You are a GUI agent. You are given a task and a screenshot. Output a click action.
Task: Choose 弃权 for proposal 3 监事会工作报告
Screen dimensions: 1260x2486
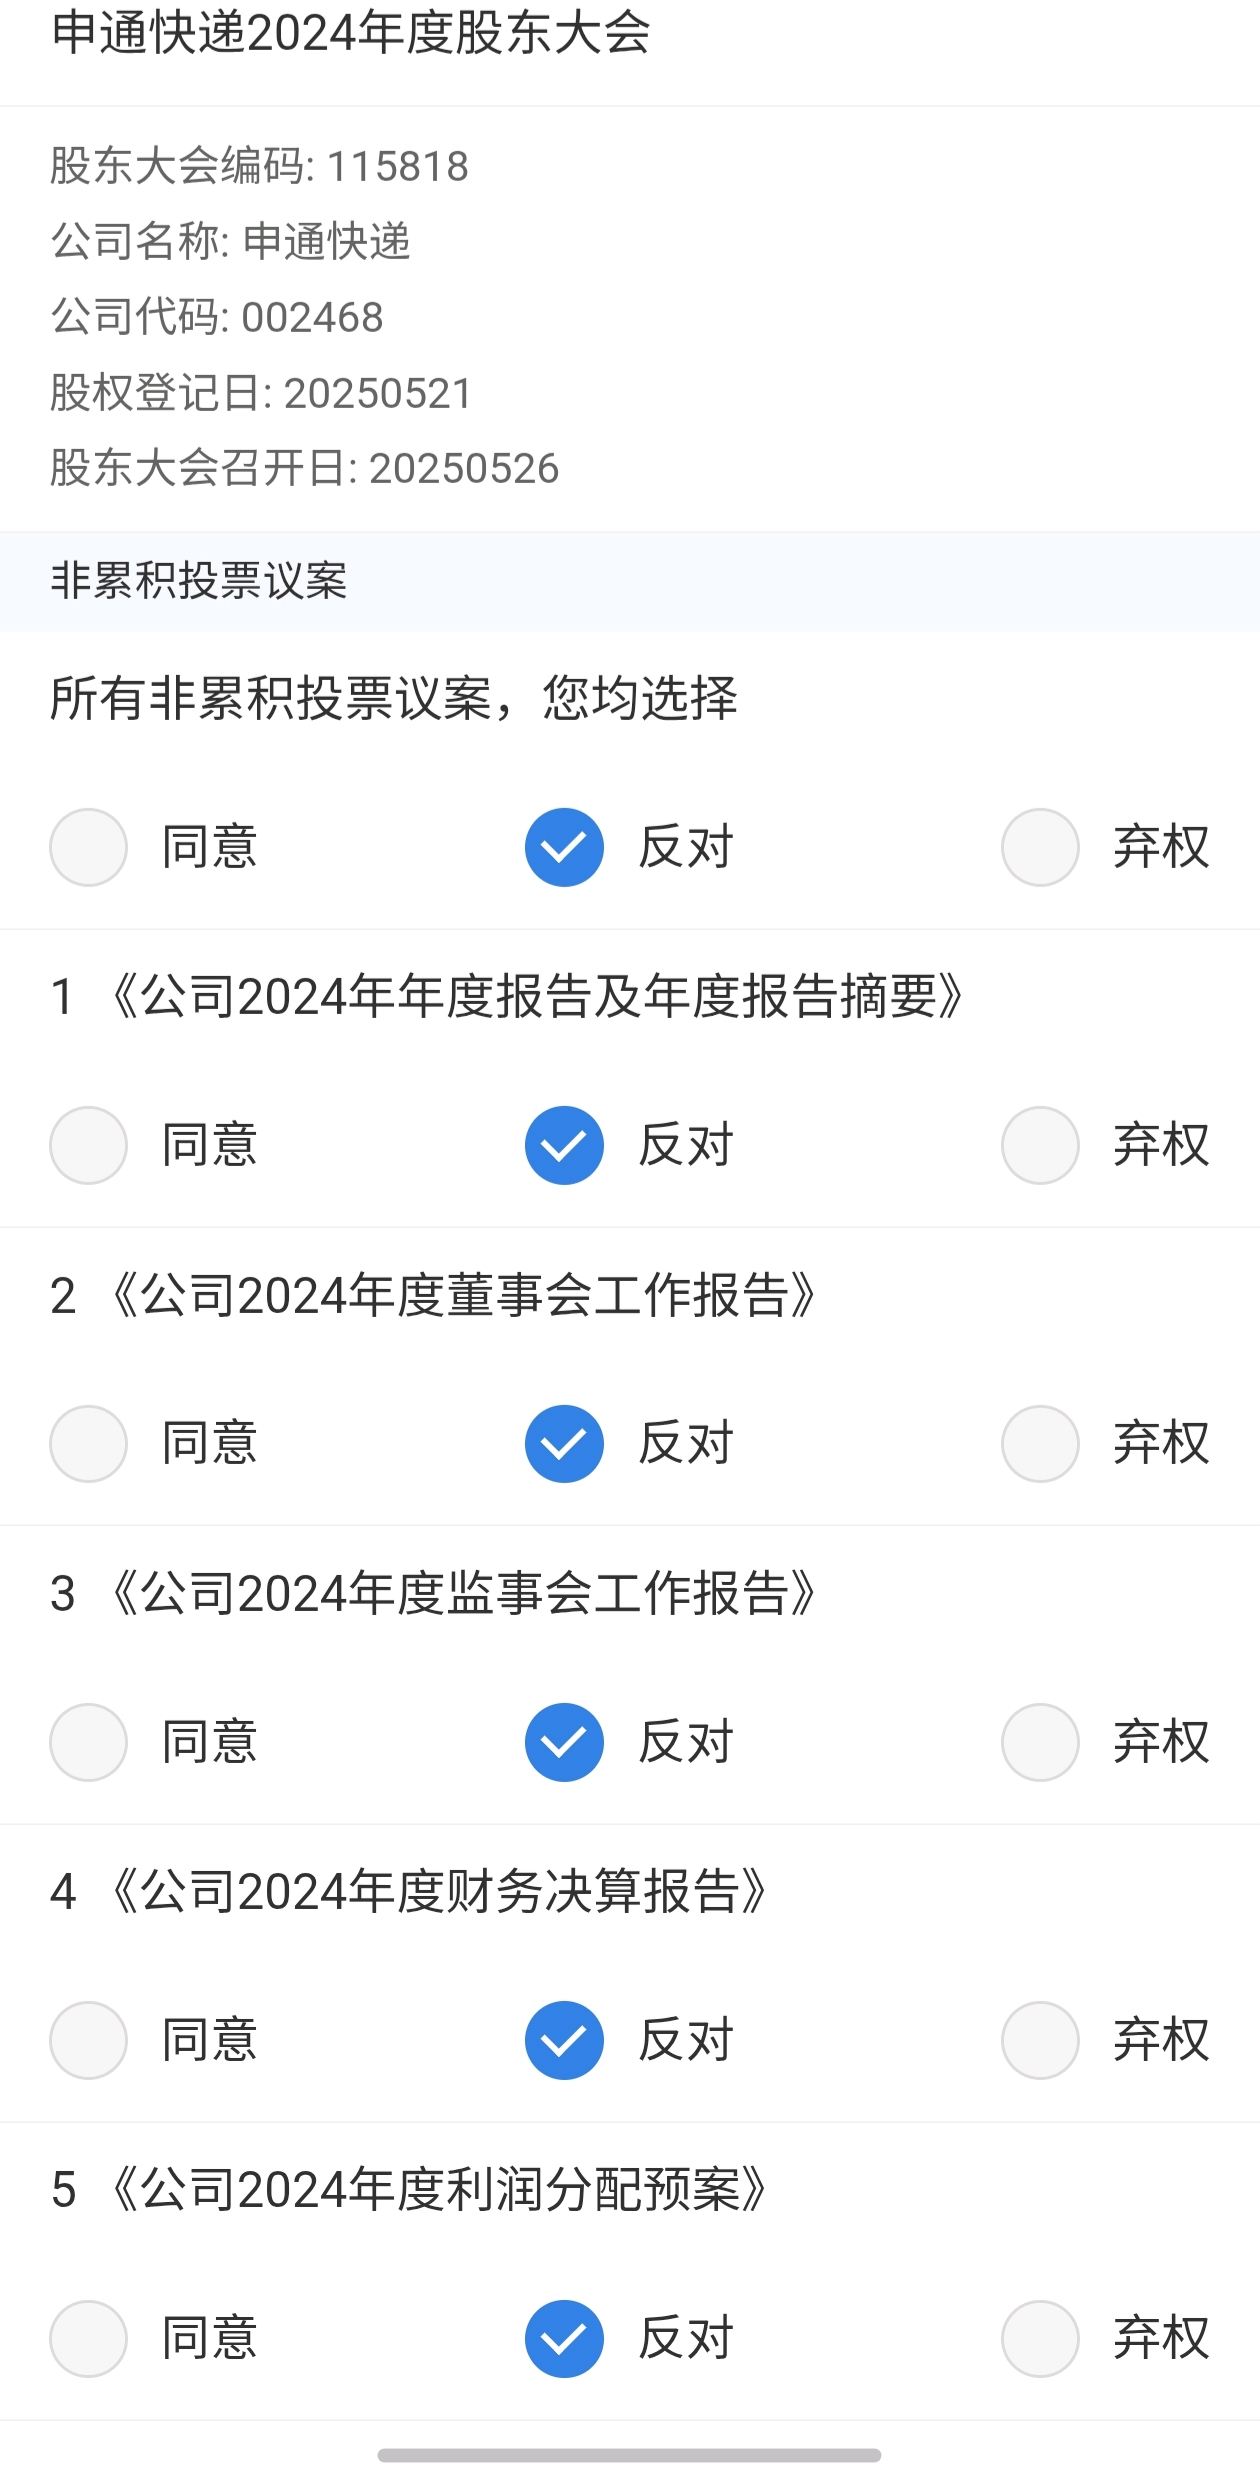1040,1742
